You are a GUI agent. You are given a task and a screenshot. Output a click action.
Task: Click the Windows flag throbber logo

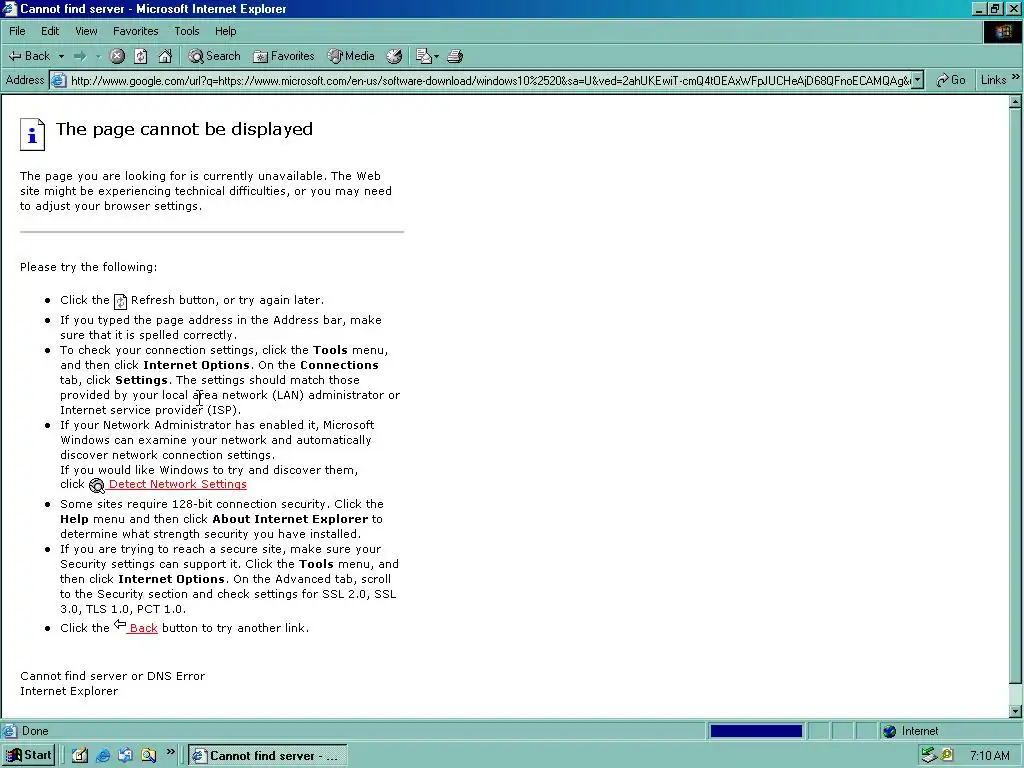[x=1002, y=32]
